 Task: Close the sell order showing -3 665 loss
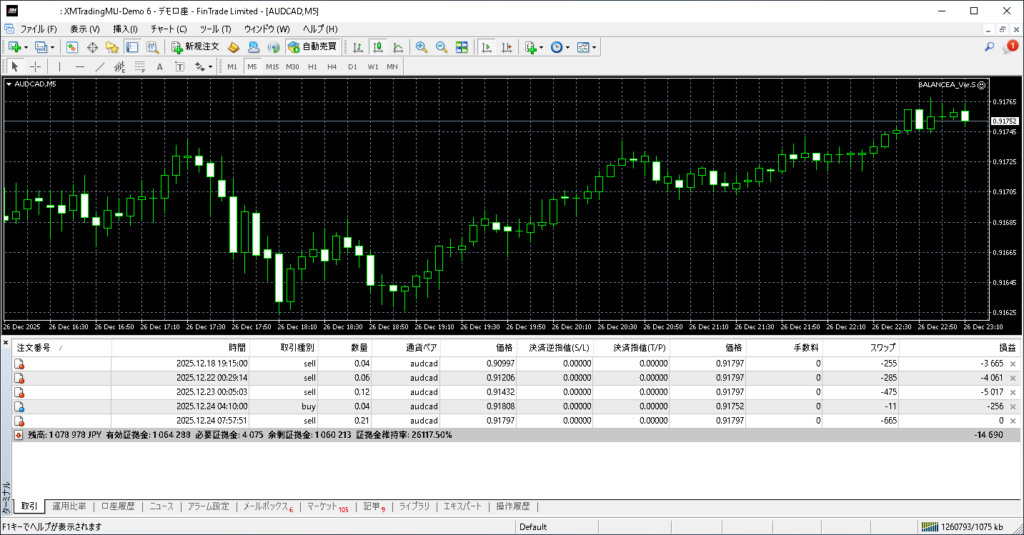click(x=1012, y=363)
